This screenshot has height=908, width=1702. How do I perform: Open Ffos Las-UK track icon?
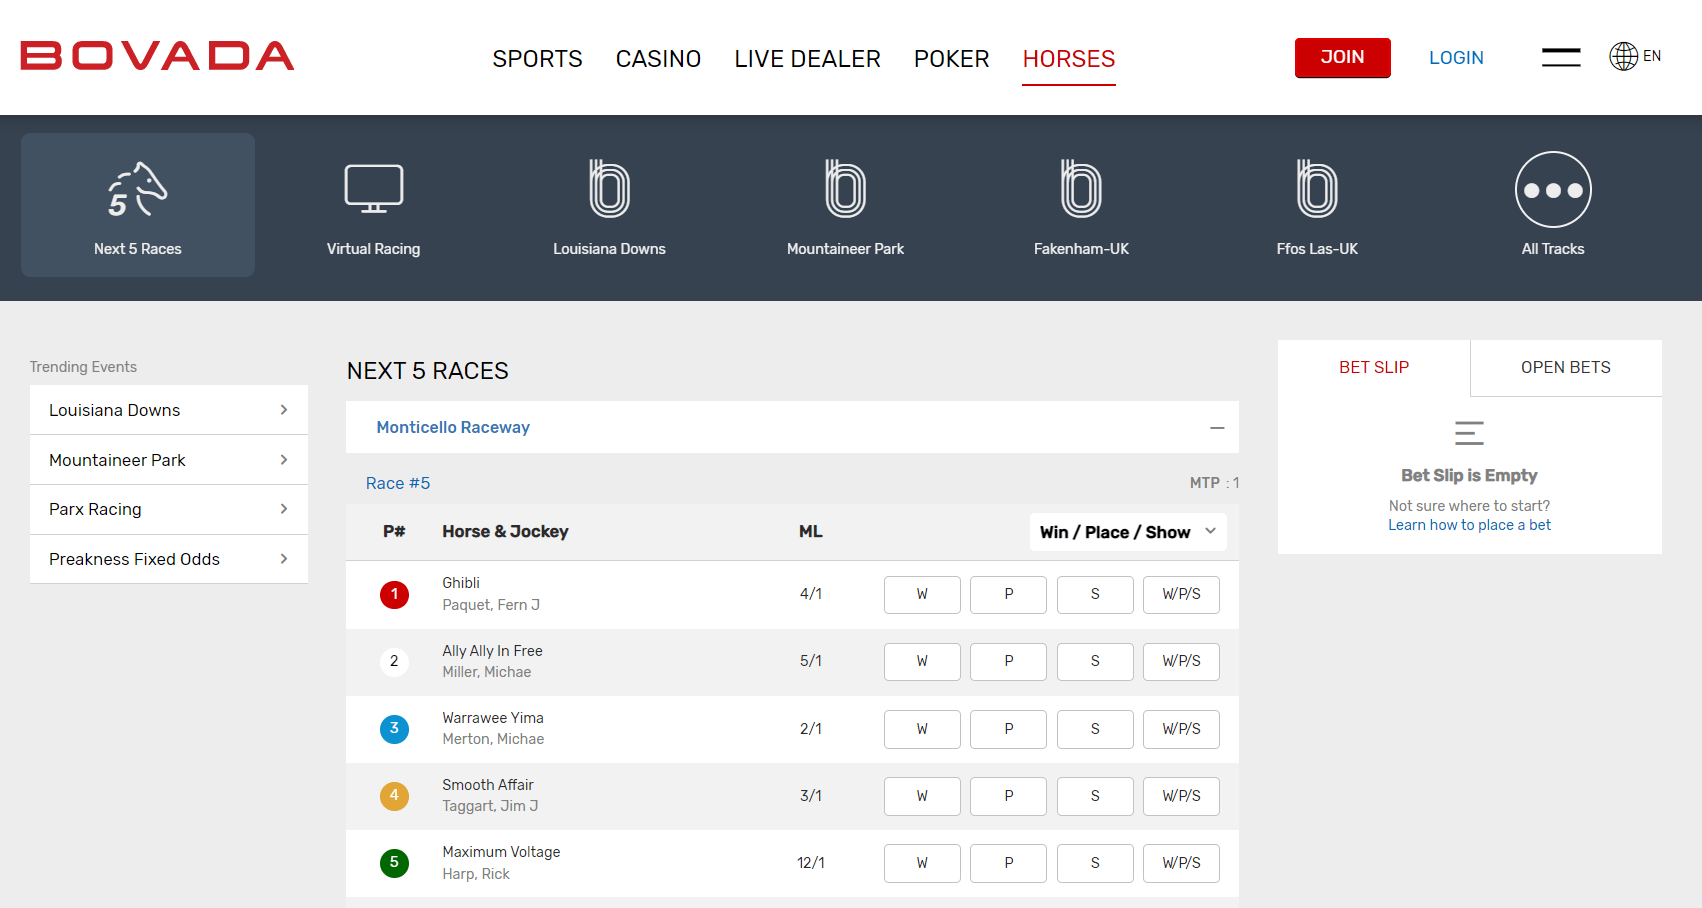click(1317, 189)
